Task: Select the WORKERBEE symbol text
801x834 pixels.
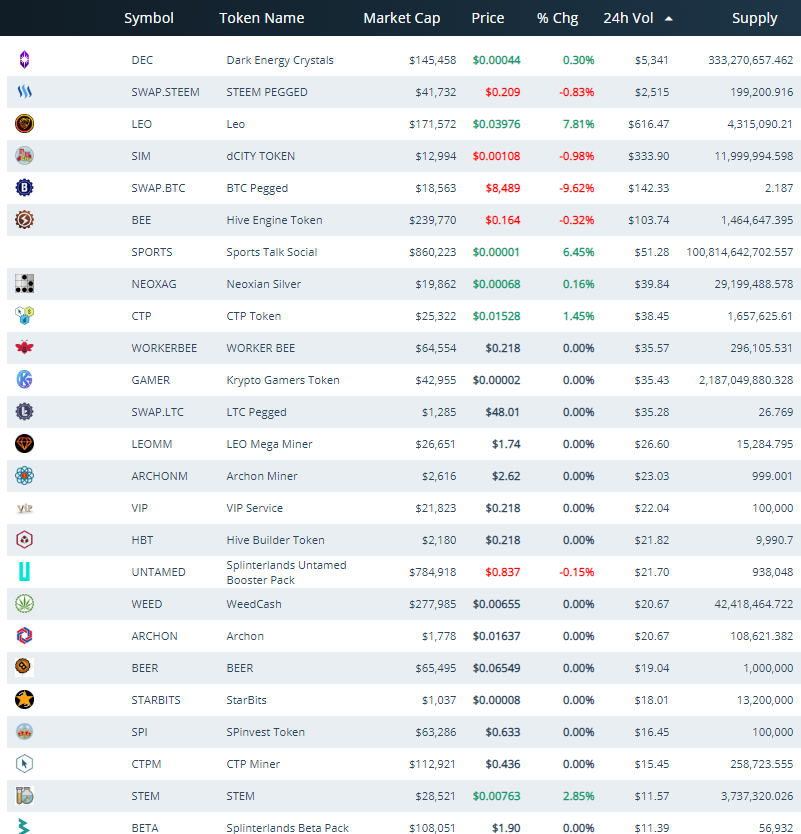Action: coord(164,348)
